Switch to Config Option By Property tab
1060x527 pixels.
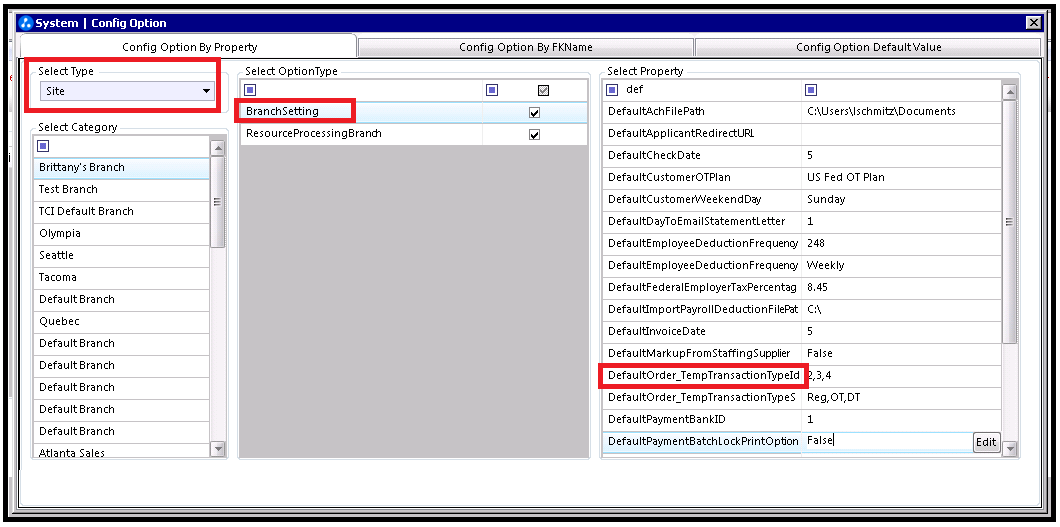189,47
